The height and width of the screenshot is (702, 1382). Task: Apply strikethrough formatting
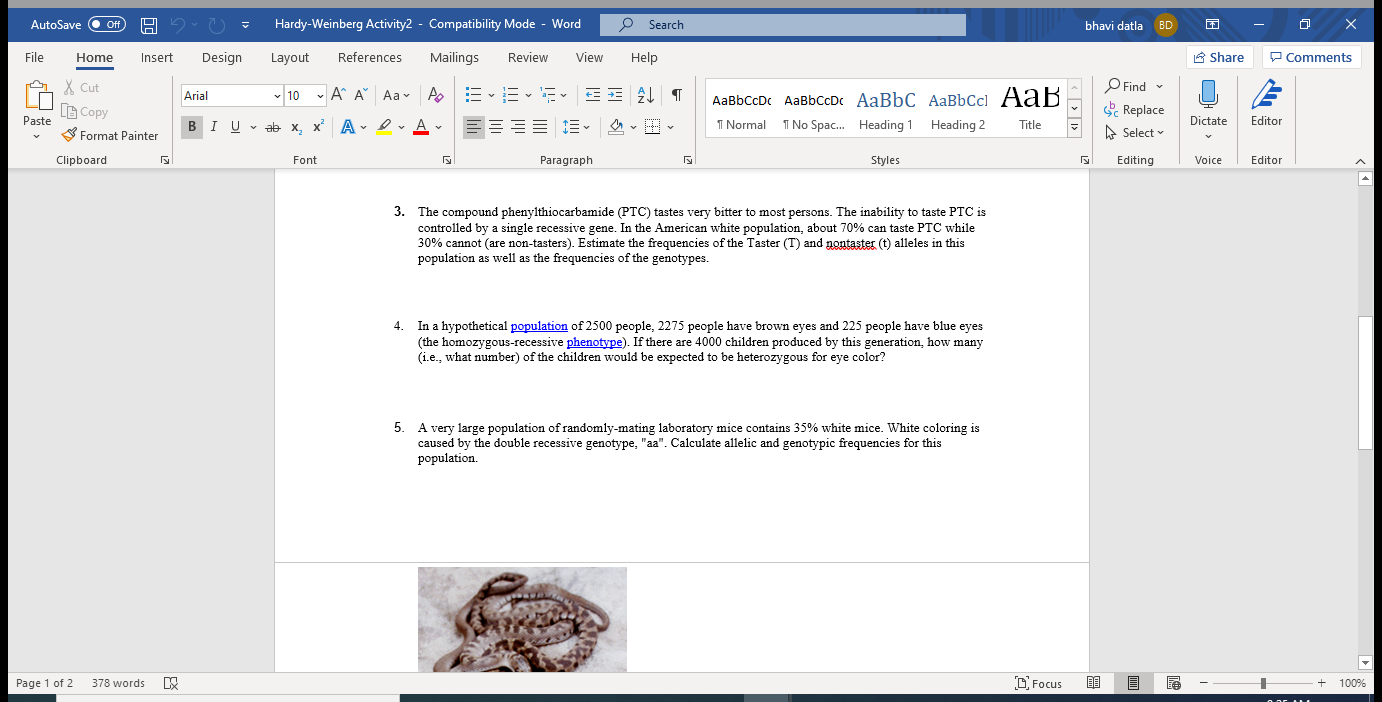click(272, 127)
